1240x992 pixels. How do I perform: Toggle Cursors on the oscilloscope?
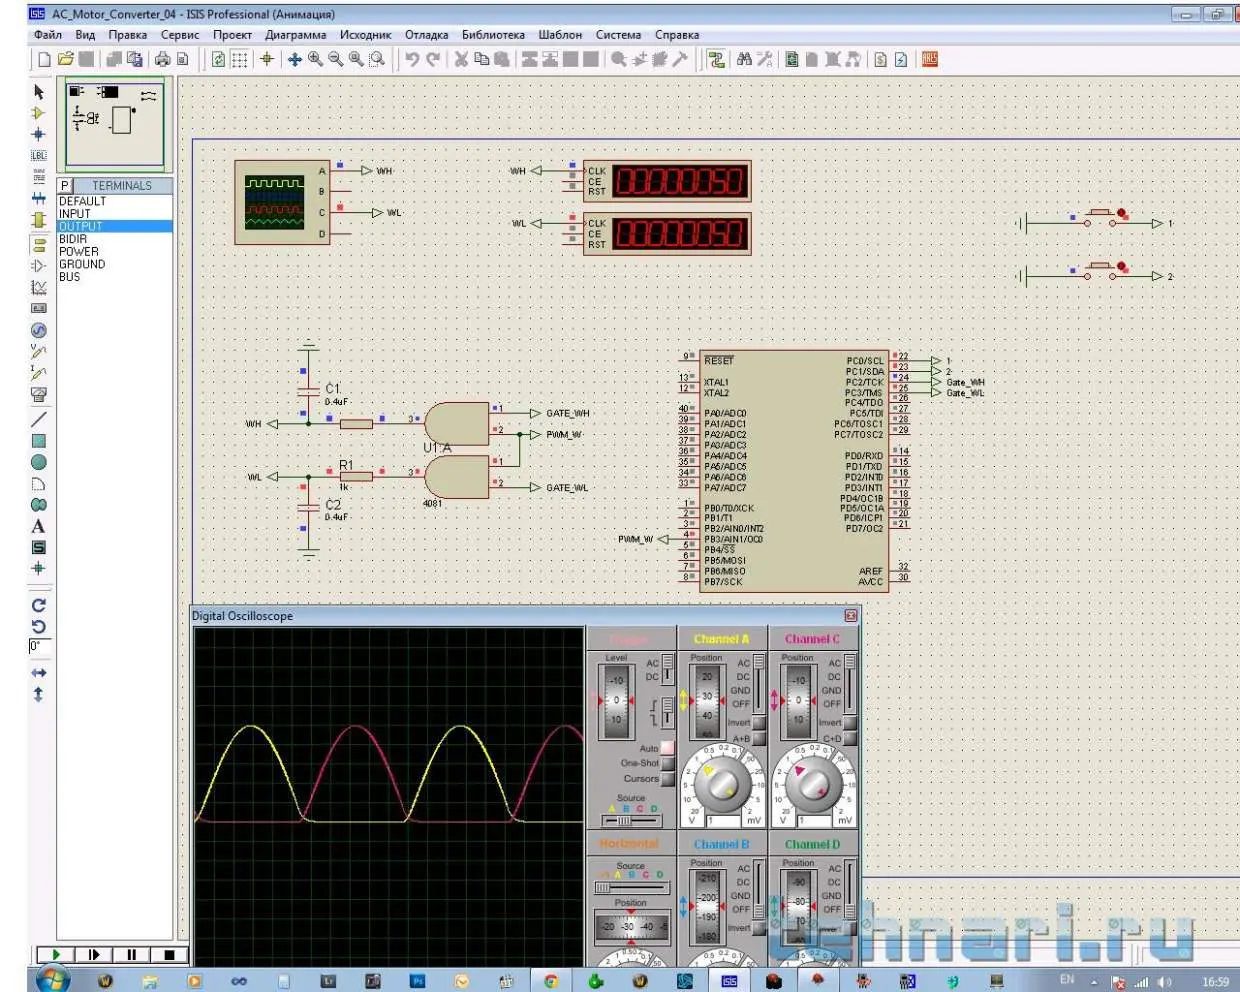pos(667,778)
